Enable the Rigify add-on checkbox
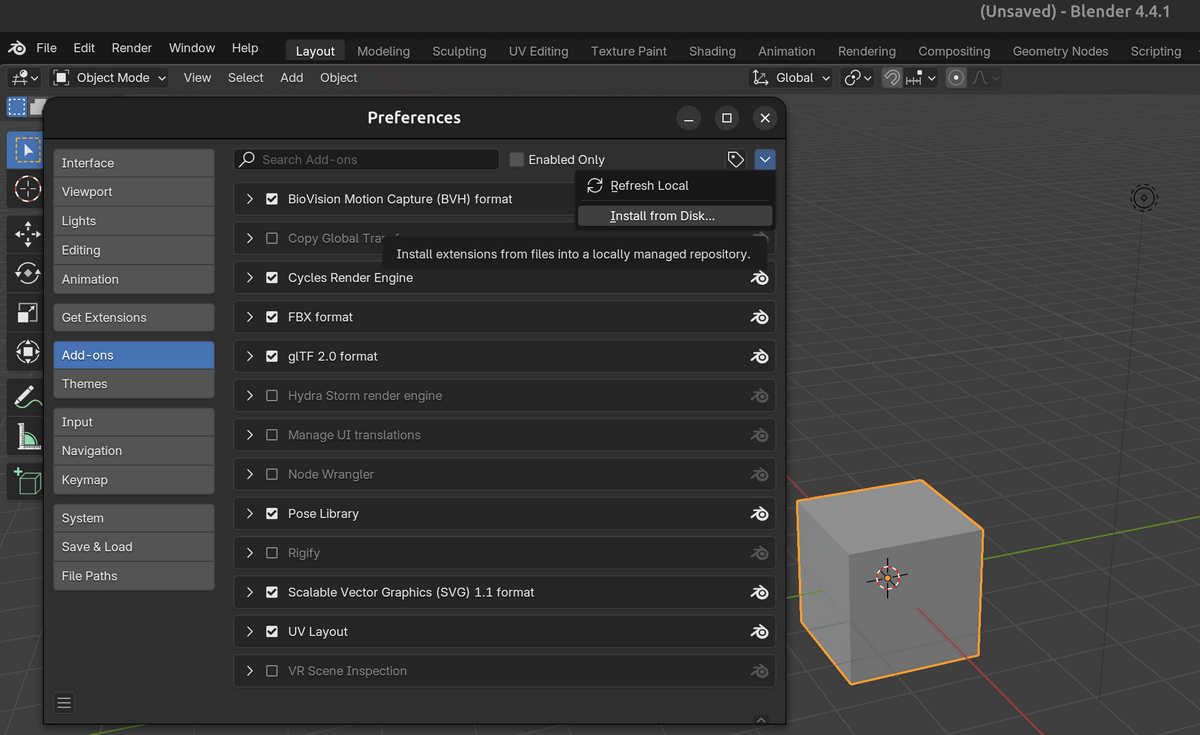1200x735 pixels. point(272,553)
